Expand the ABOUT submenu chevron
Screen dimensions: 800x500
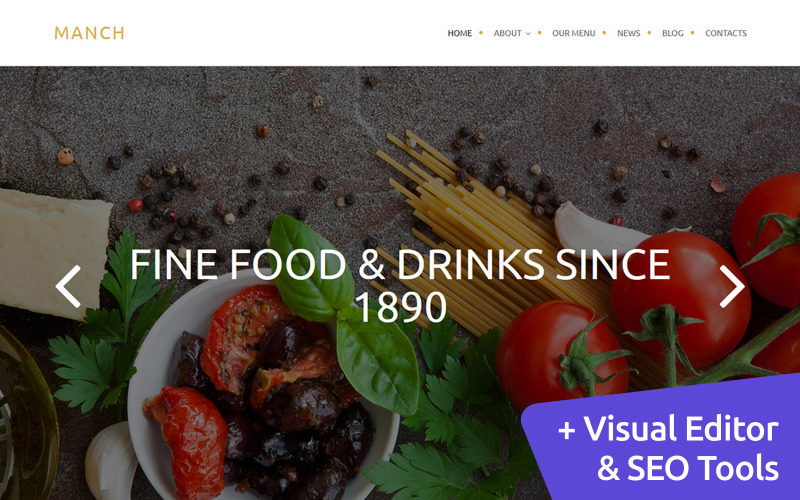528,34
